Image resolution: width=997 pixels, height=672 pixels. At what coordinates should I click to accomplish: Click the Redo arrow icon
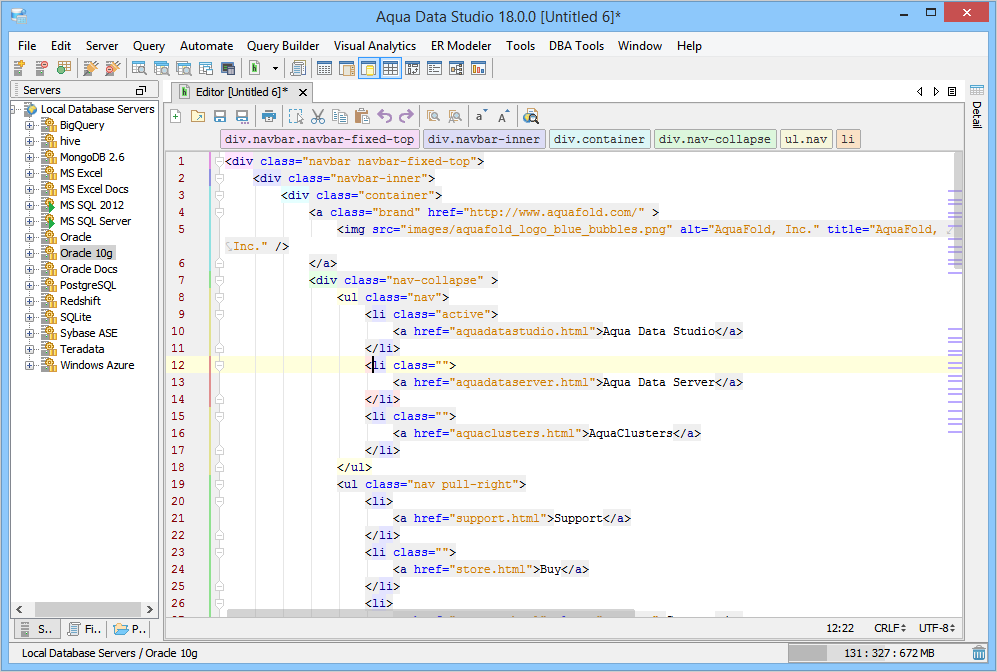[406, 116]
